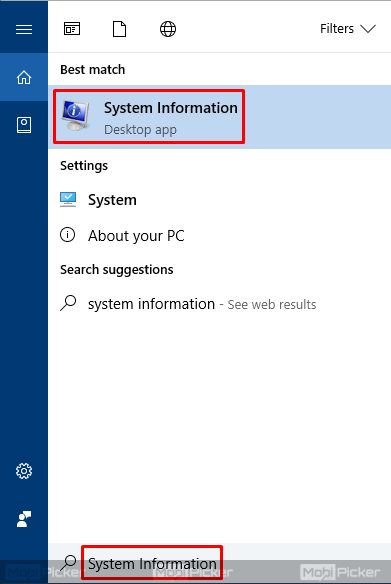Select the Home icon in sidebar
The image size is (391, 584).
pos(24,77)
